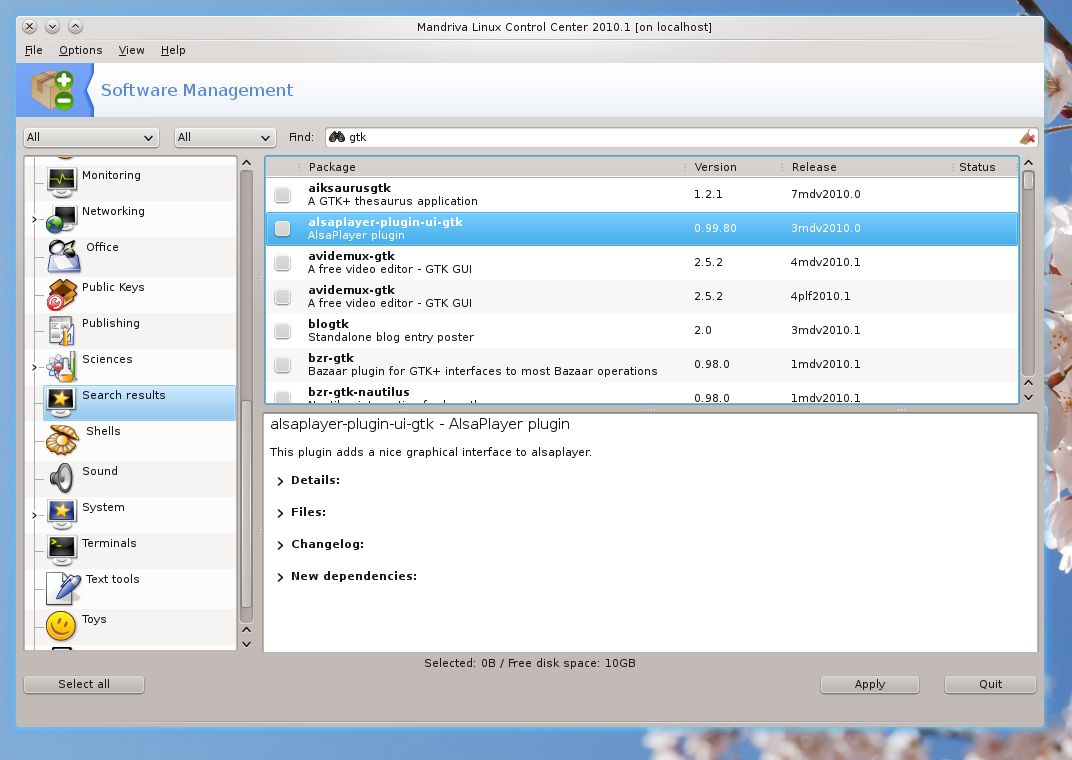Check the bzr-gtk package checkbox
1072x760 pixels.
(x=282, y=364)
